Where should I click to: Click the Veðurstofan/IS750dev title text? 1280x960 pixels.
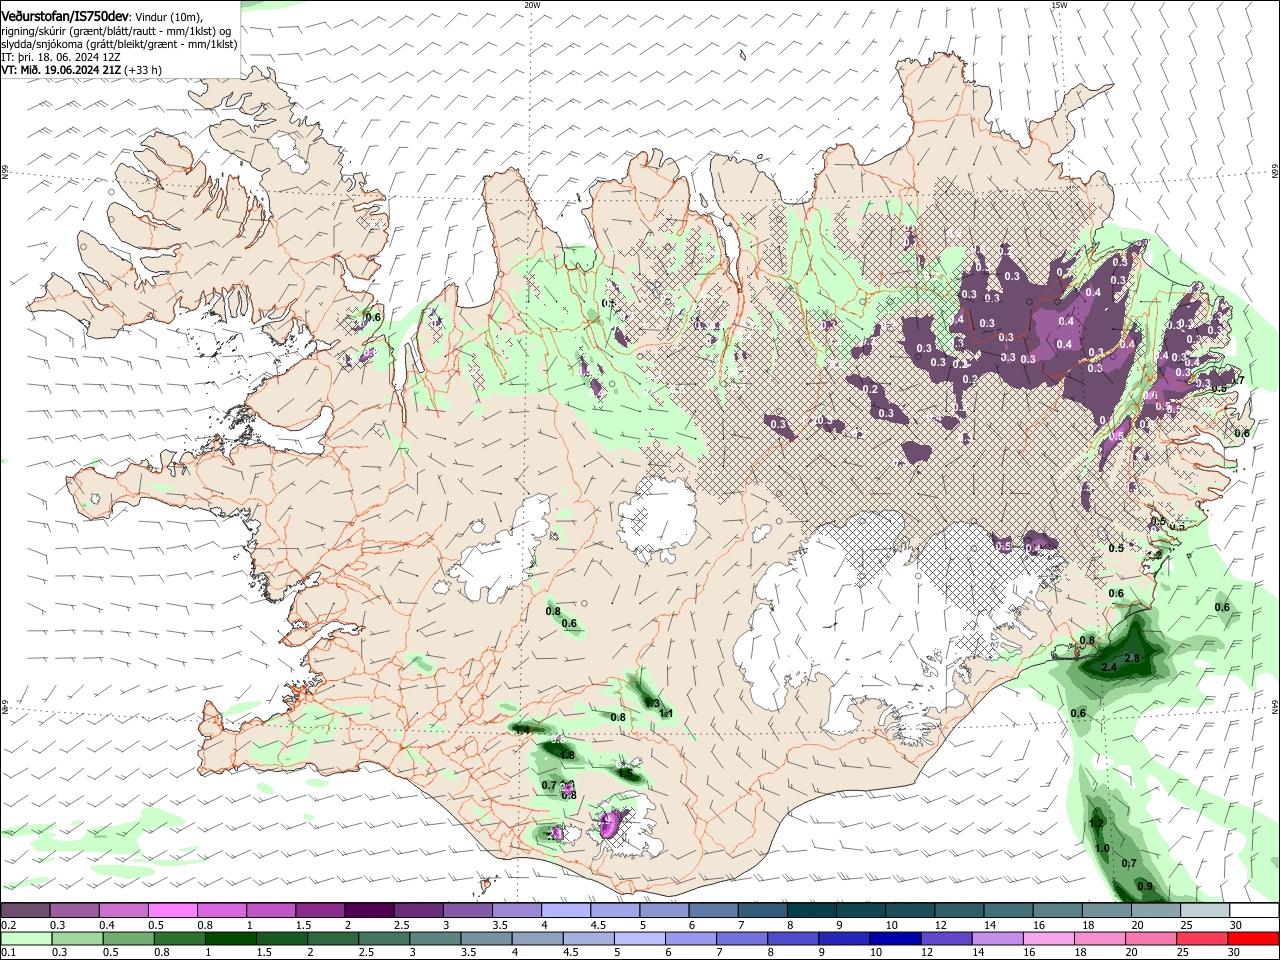coord(65,15)
